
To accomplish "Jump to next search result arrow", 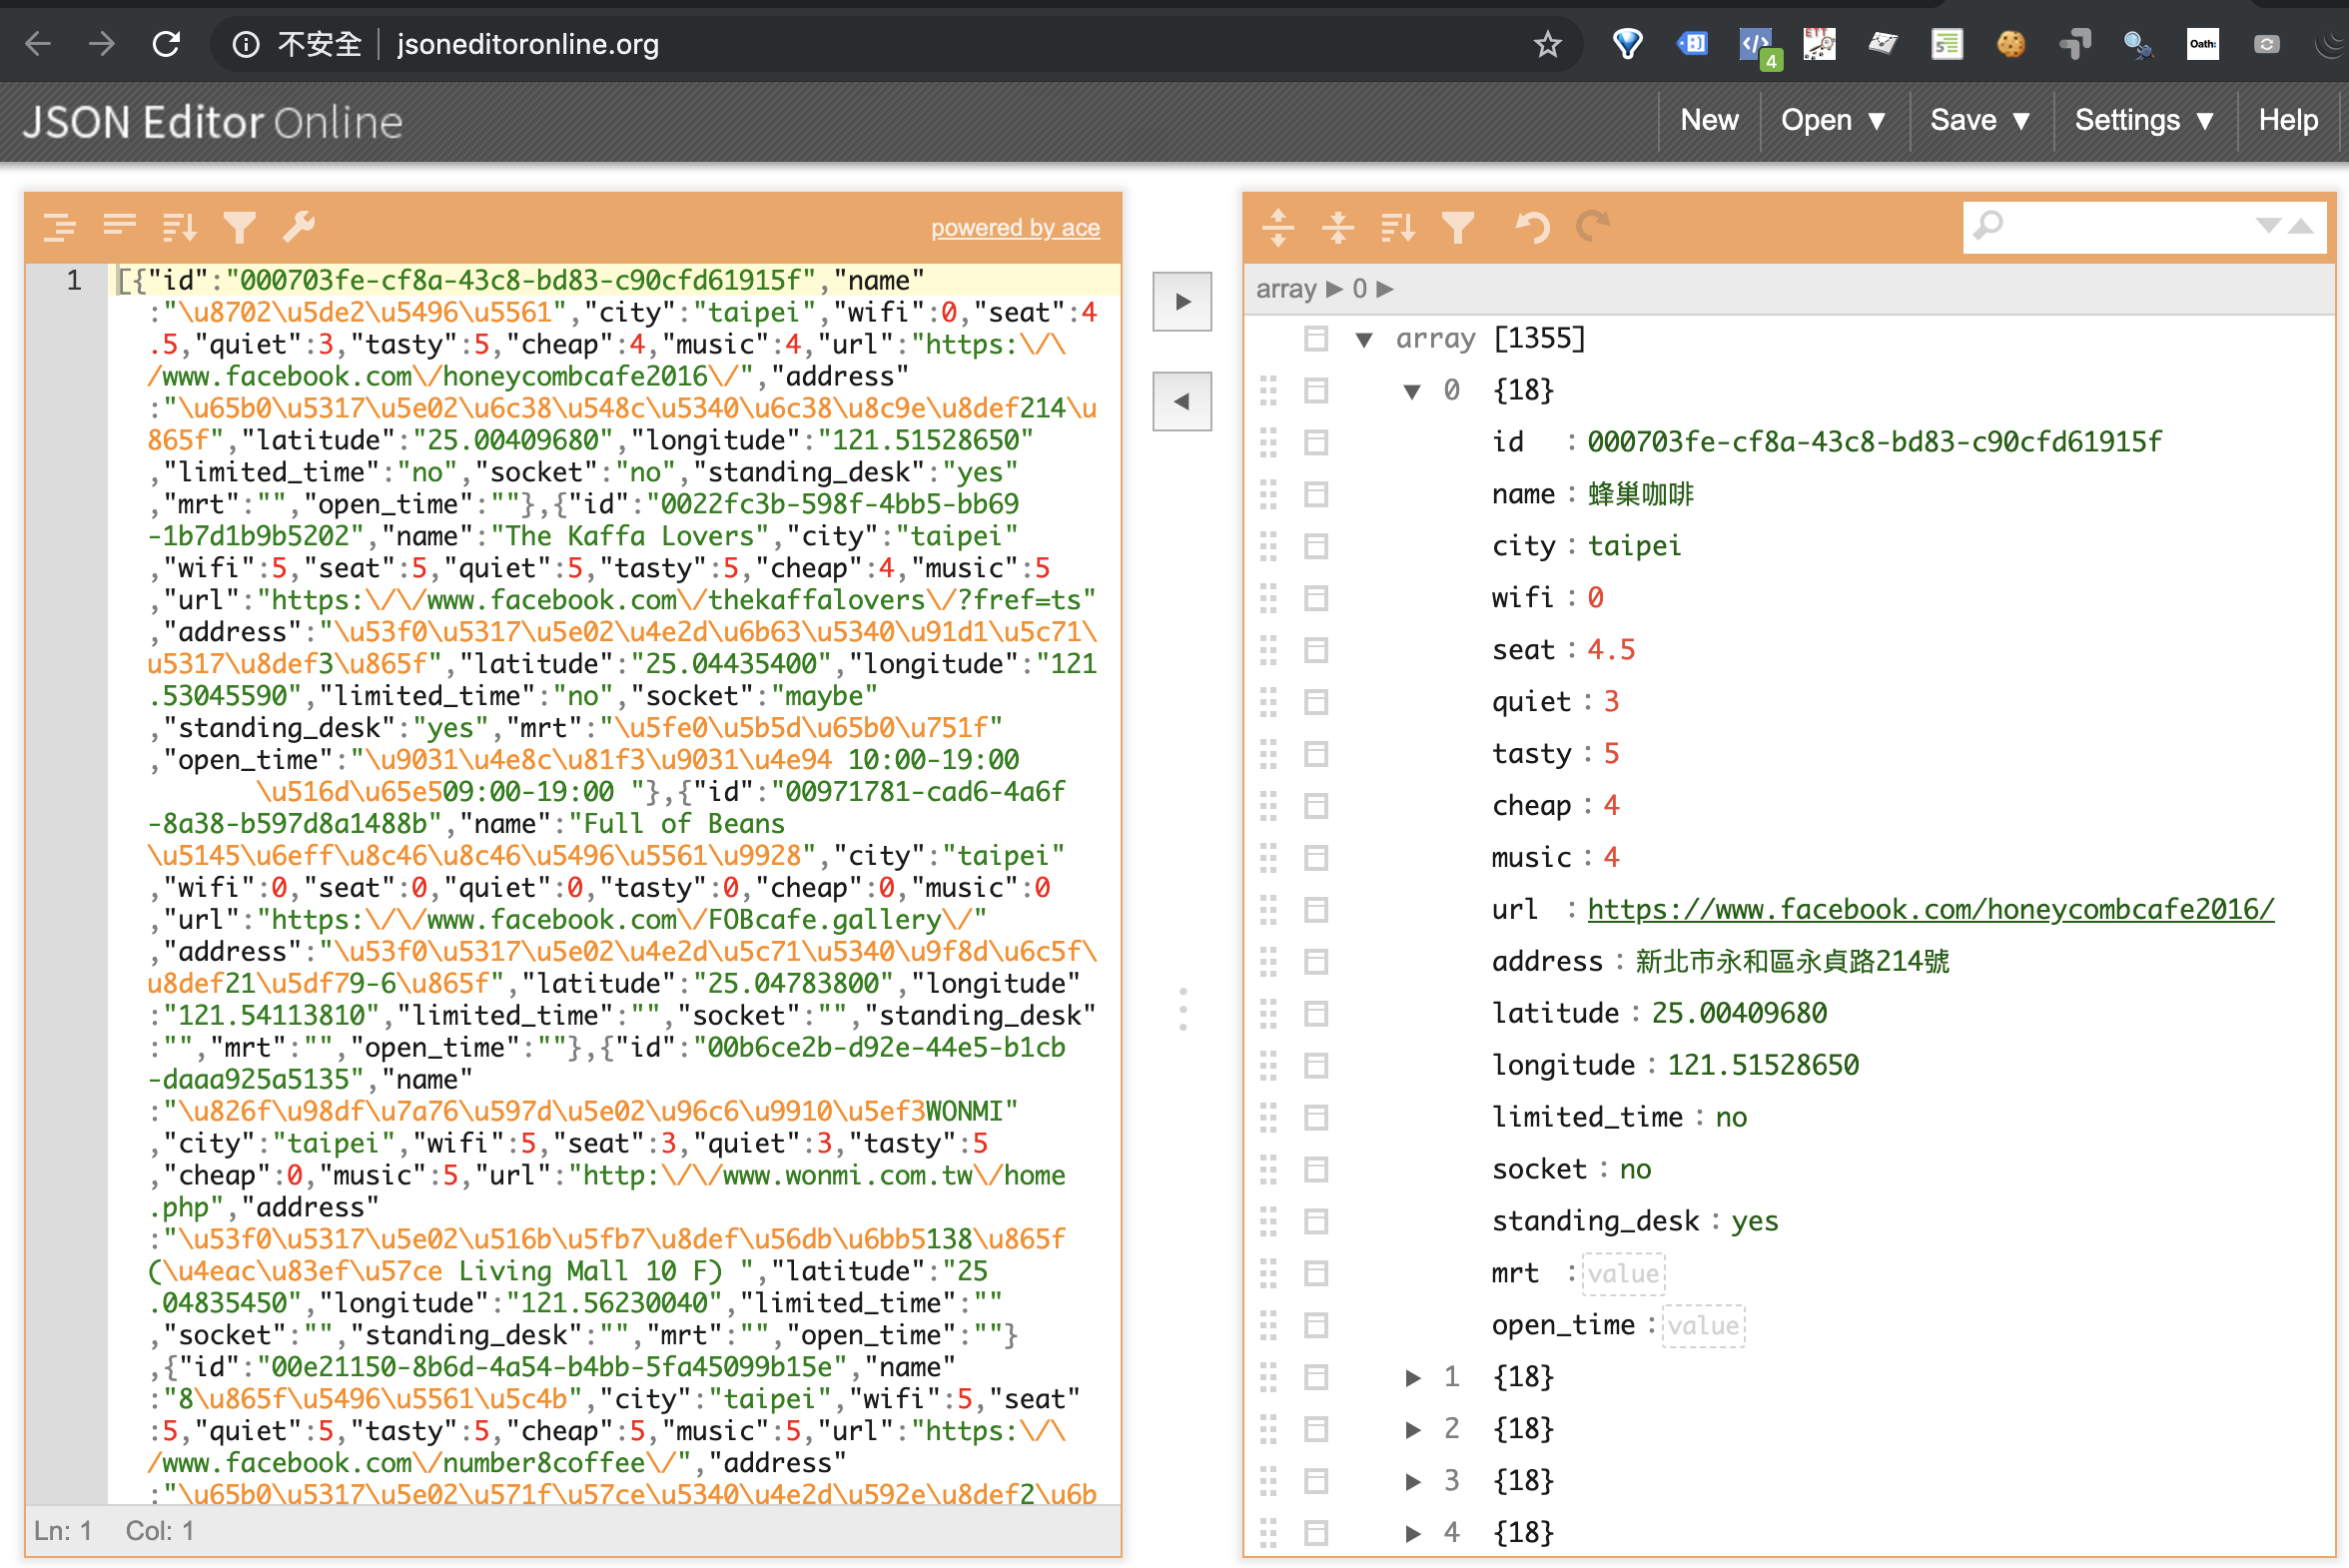I will pos(2267,227).
